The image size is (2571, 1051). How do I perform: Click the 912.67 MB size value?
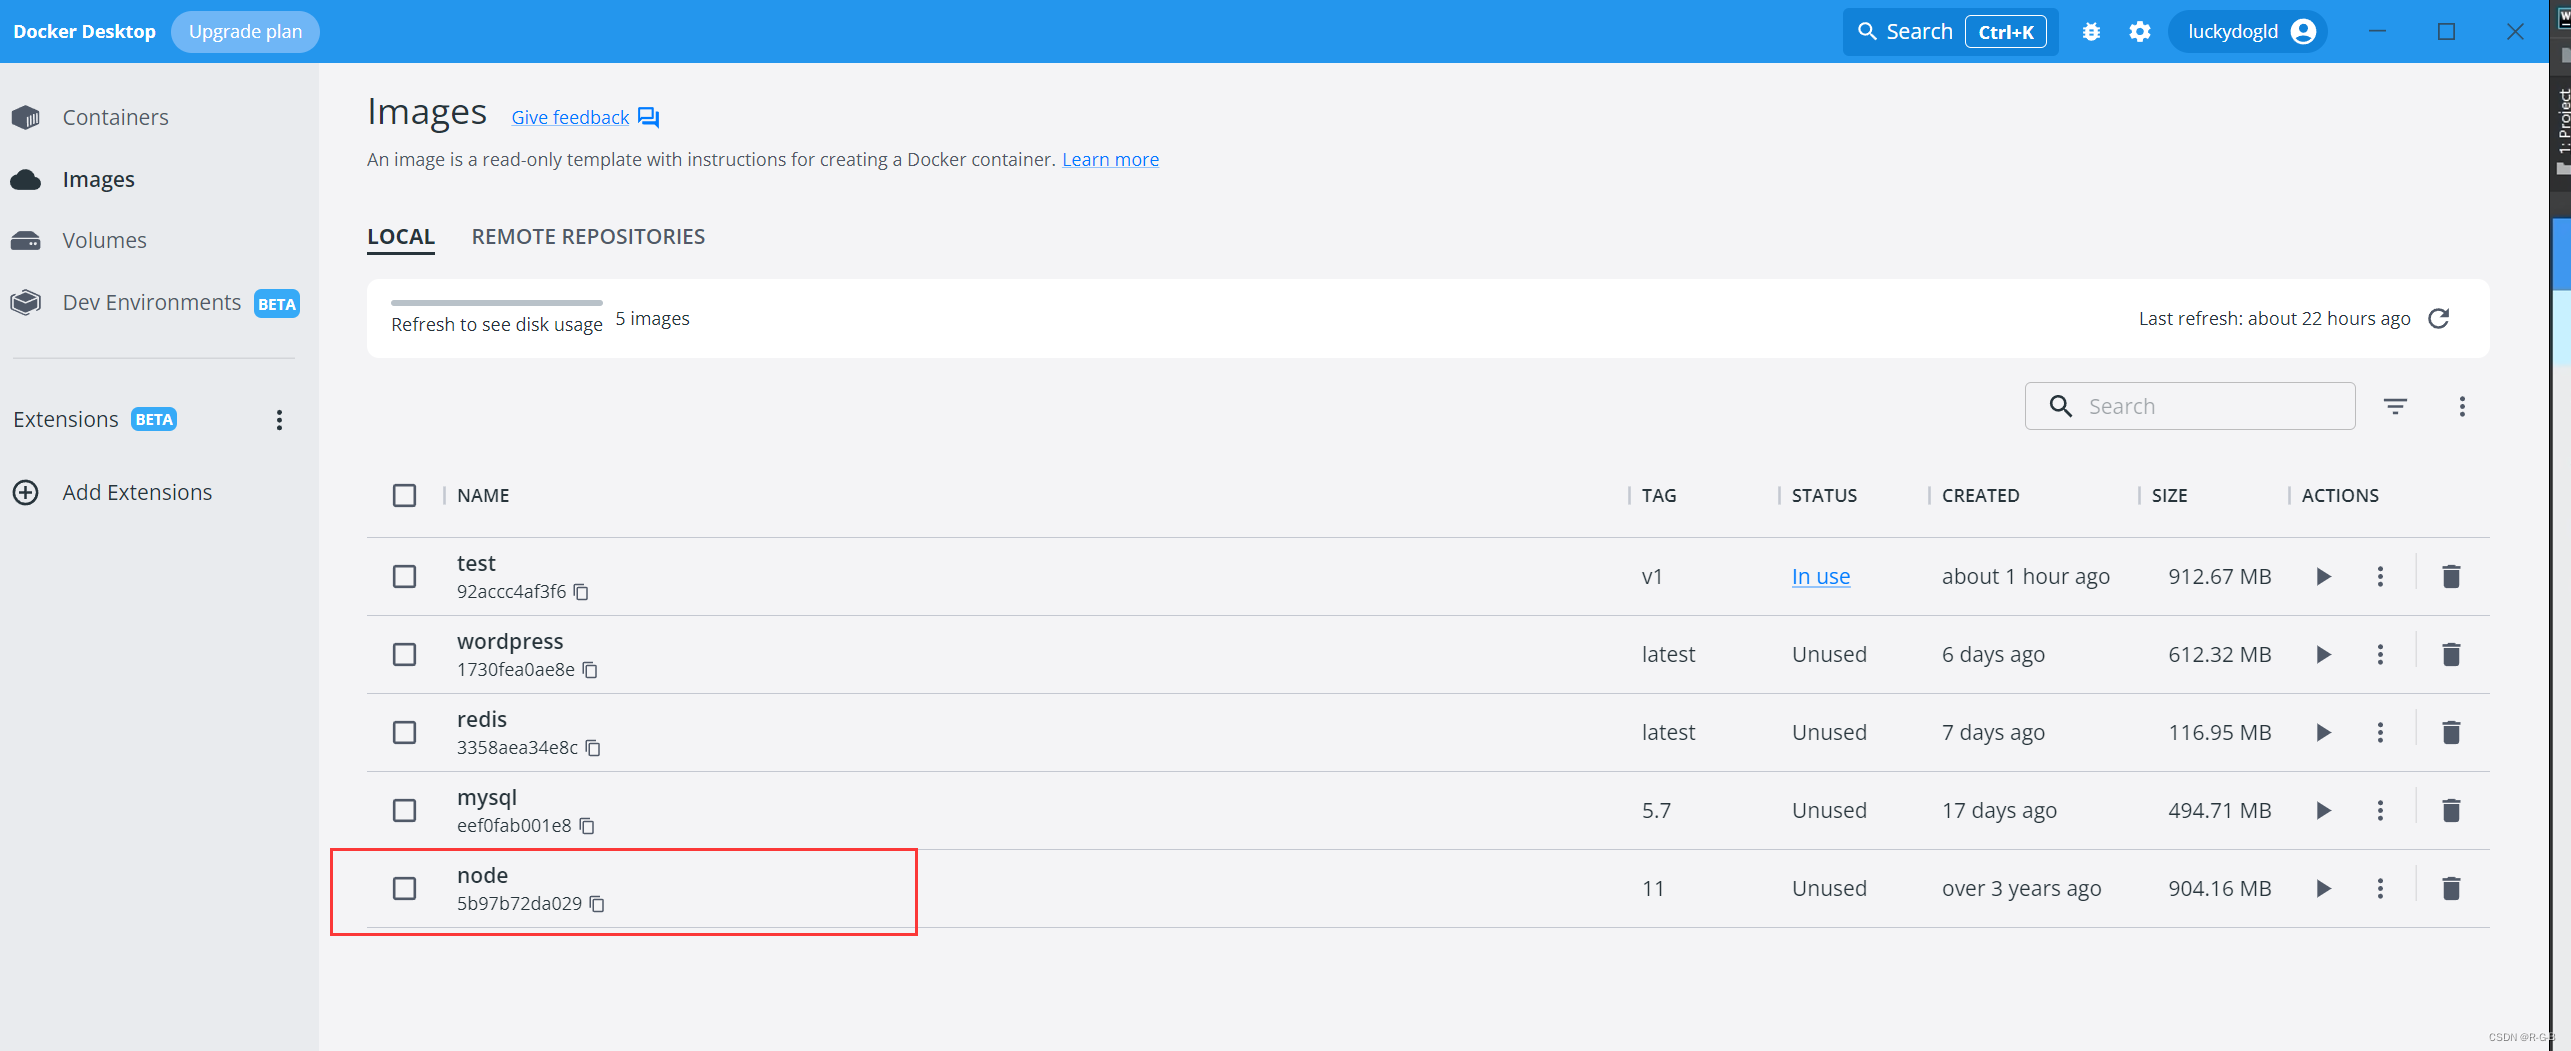click(x=2219, y=577)
